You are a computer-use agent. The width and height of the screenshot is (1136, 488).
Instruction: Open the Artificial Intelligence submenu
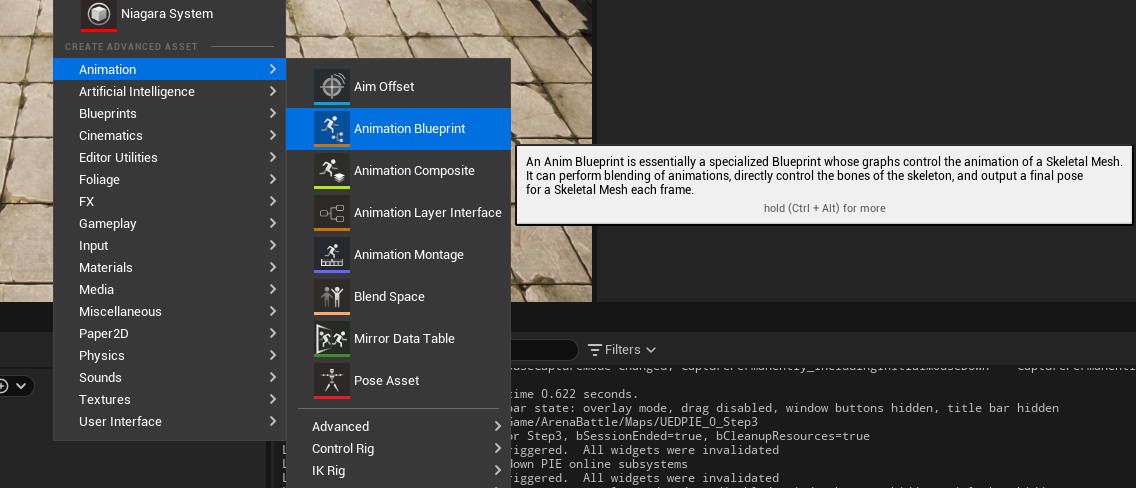(170, 91)
